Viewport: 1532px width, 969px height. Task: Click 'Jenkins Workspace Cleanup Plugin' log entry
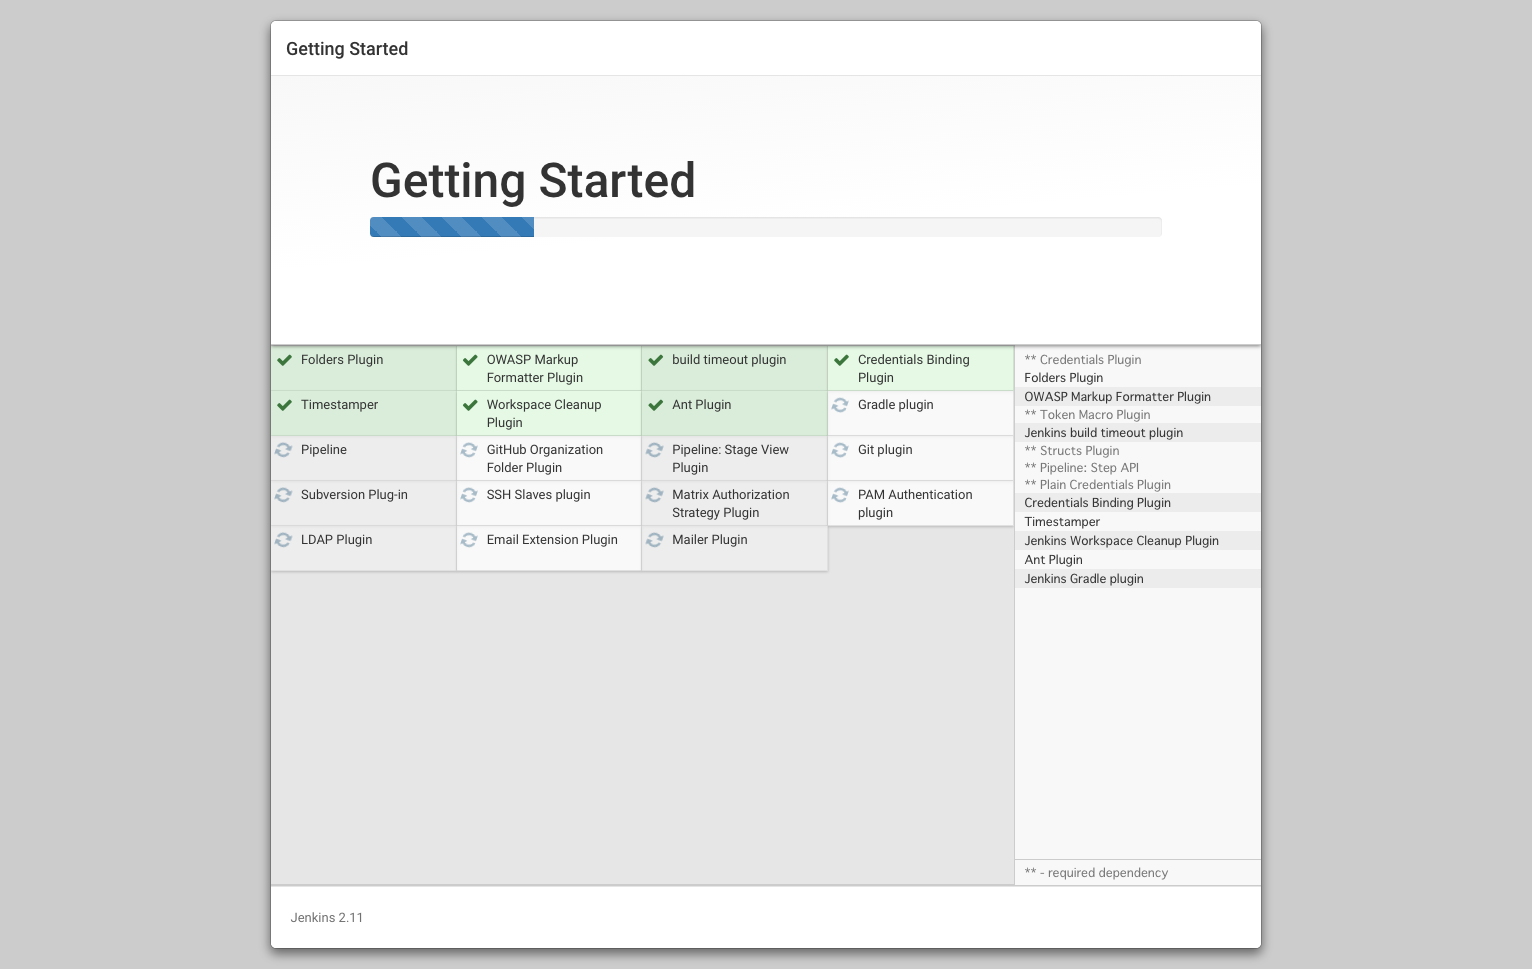pos(1122,541)
